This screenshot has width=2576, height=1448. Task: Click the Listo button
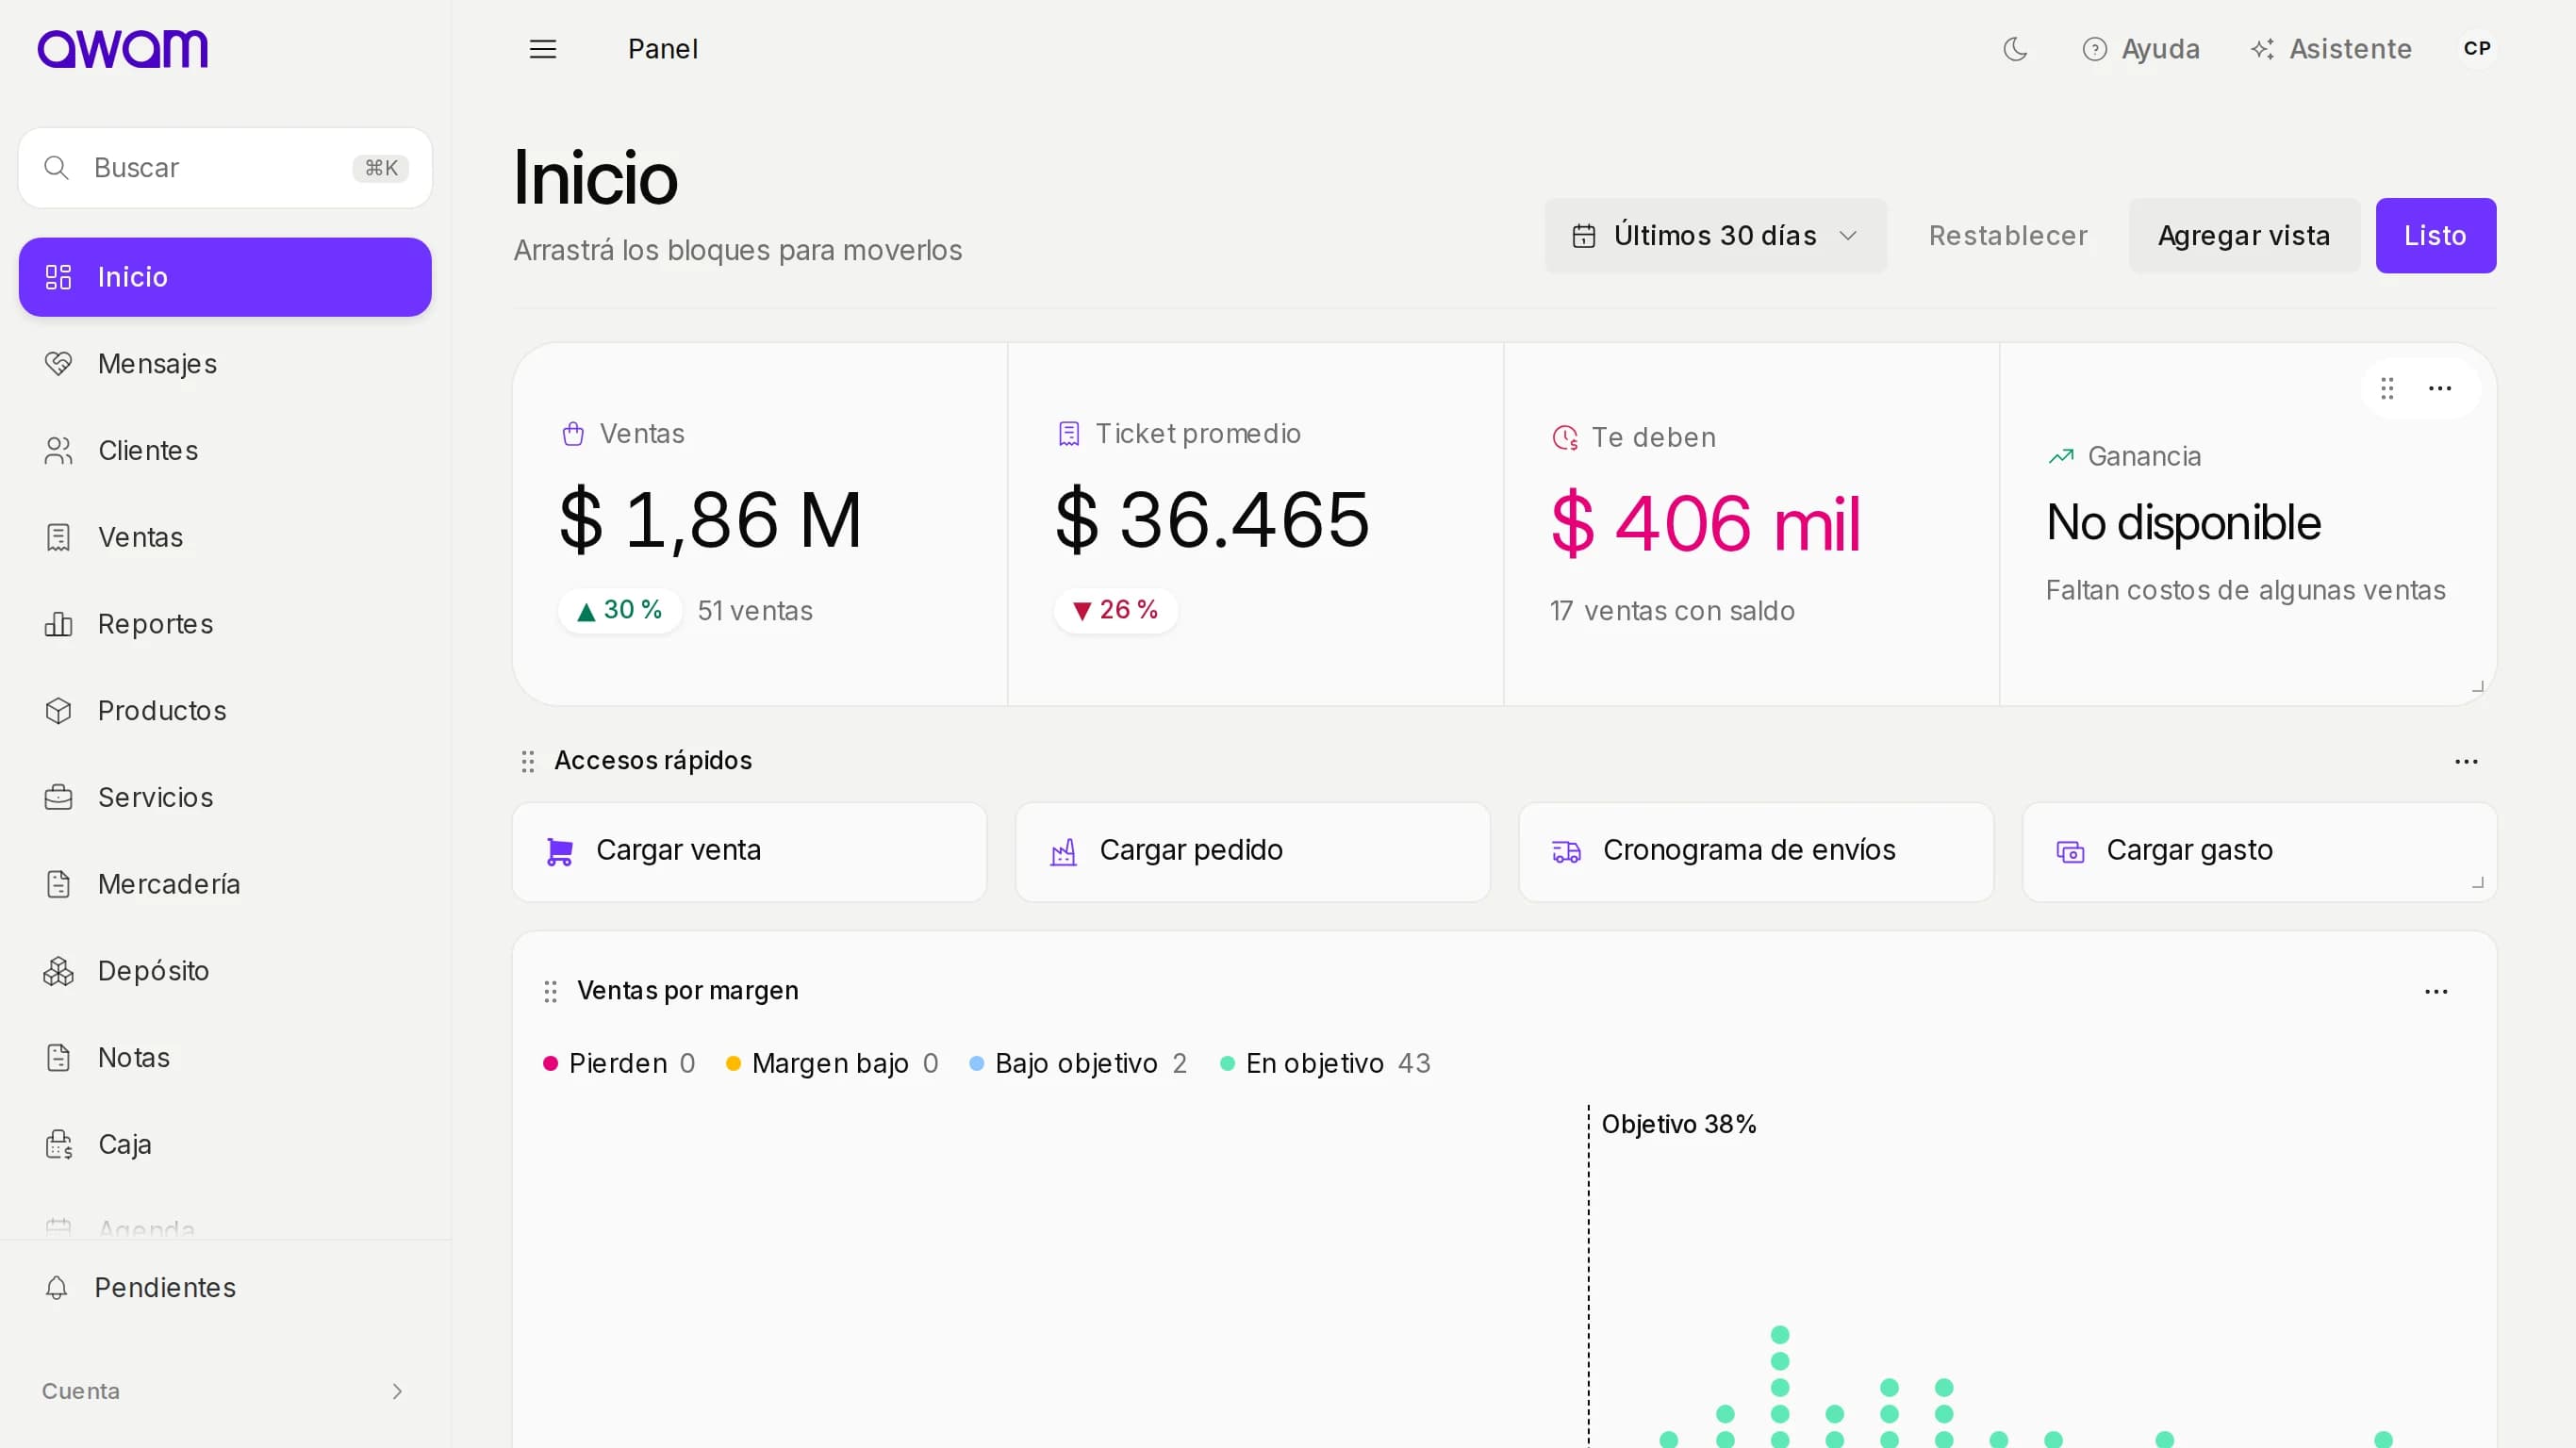point(2435,236)
